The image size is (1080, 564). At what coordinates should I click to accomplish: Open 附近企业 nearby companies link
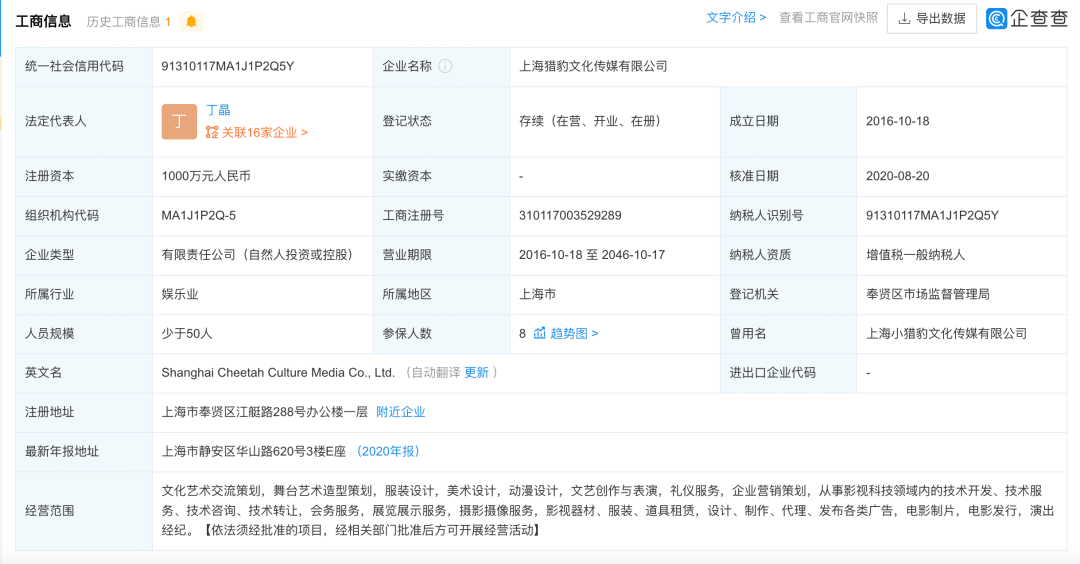tap(400, 412)
